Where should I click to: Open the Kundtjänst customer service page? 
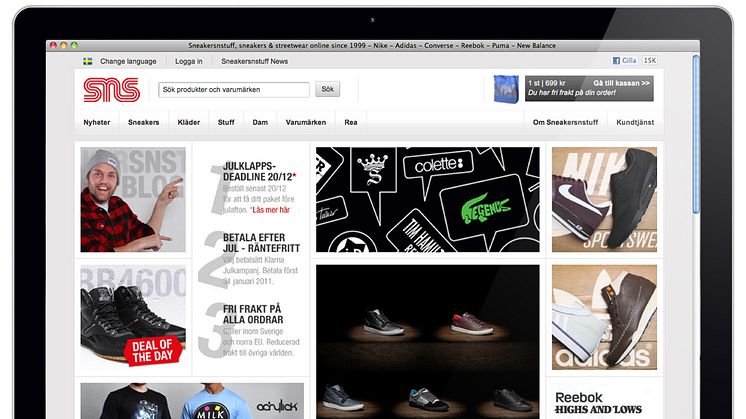point(635,122)
